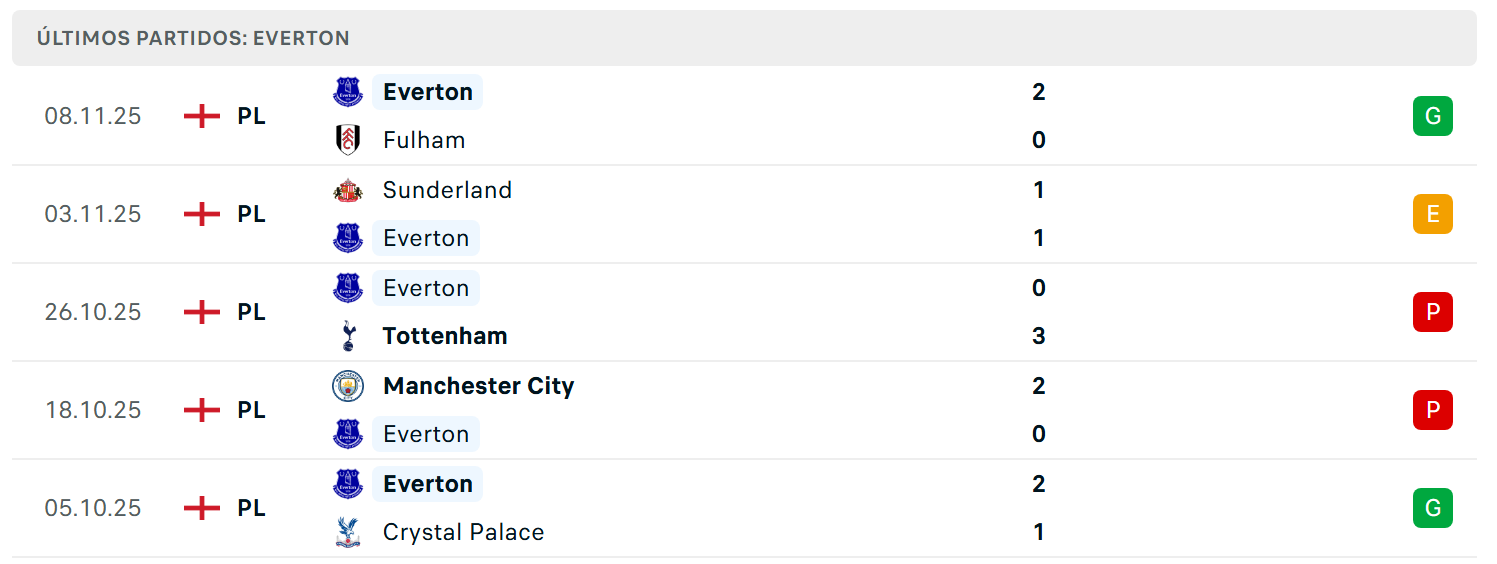The height and width of the screenshot is (564, 1497).
Task: Click red P badge for Tottenham match
Action: click(x=1432, y=312)
